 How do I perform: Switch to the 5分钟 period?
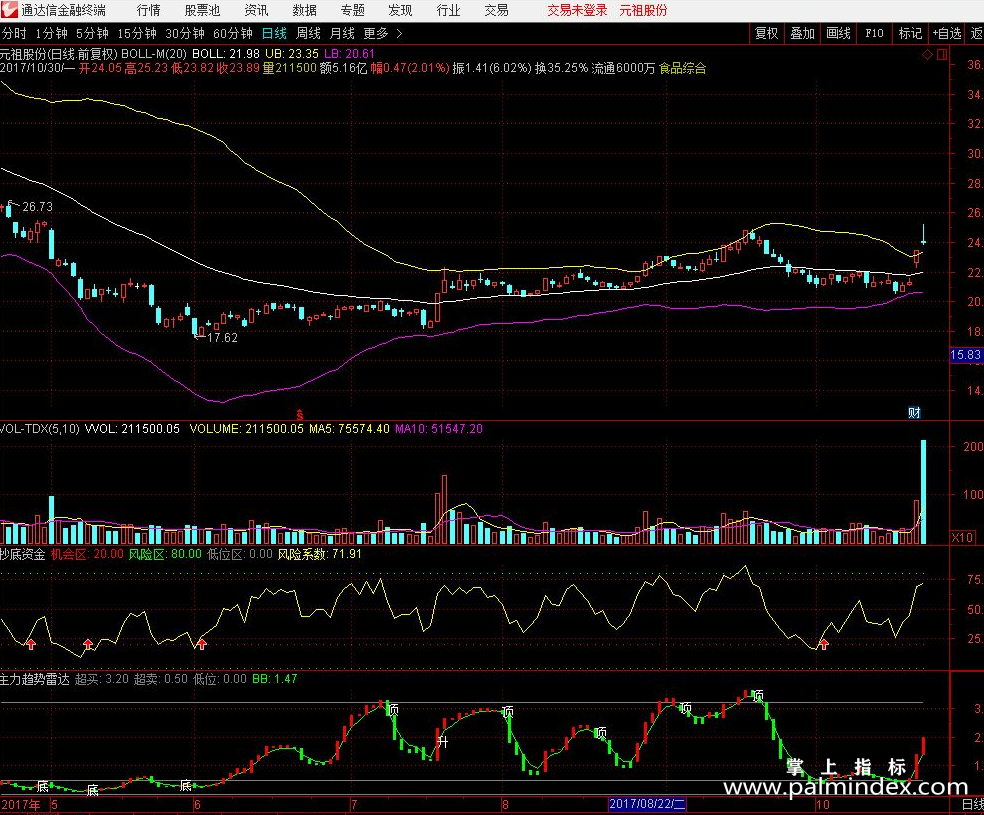click(x=92, y=33)
